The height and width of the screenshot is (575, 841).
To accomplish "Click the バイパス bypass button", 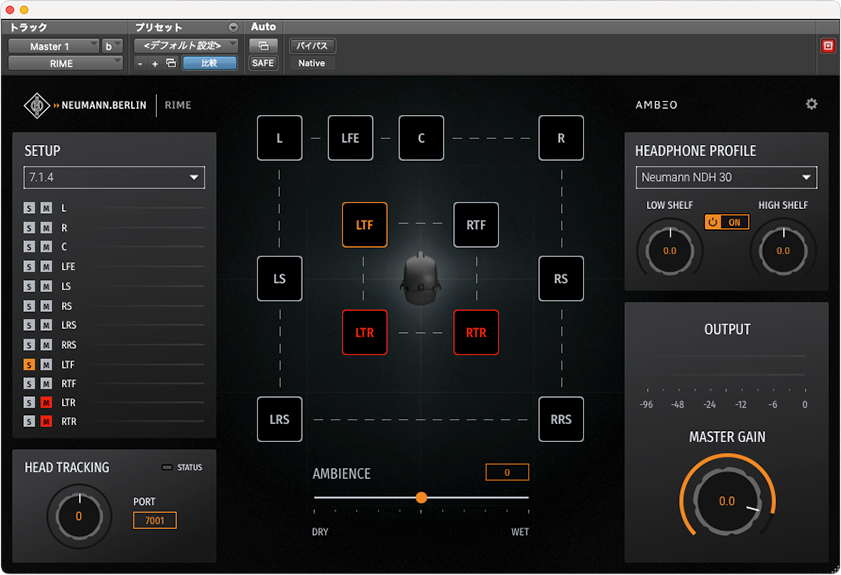I will click(312, 46).
